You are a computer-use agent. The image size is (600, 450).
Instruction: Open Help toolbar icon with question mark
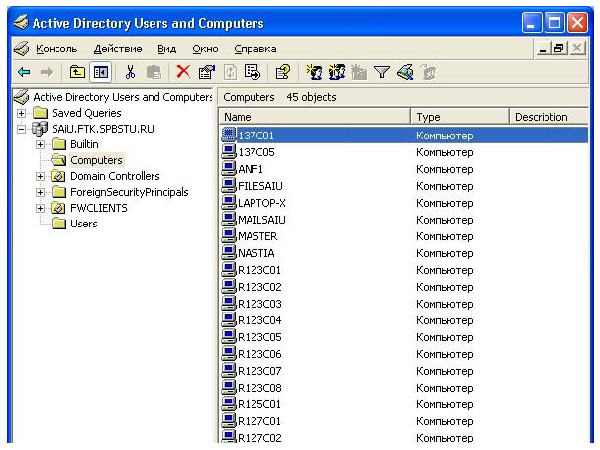pos(283,72)
